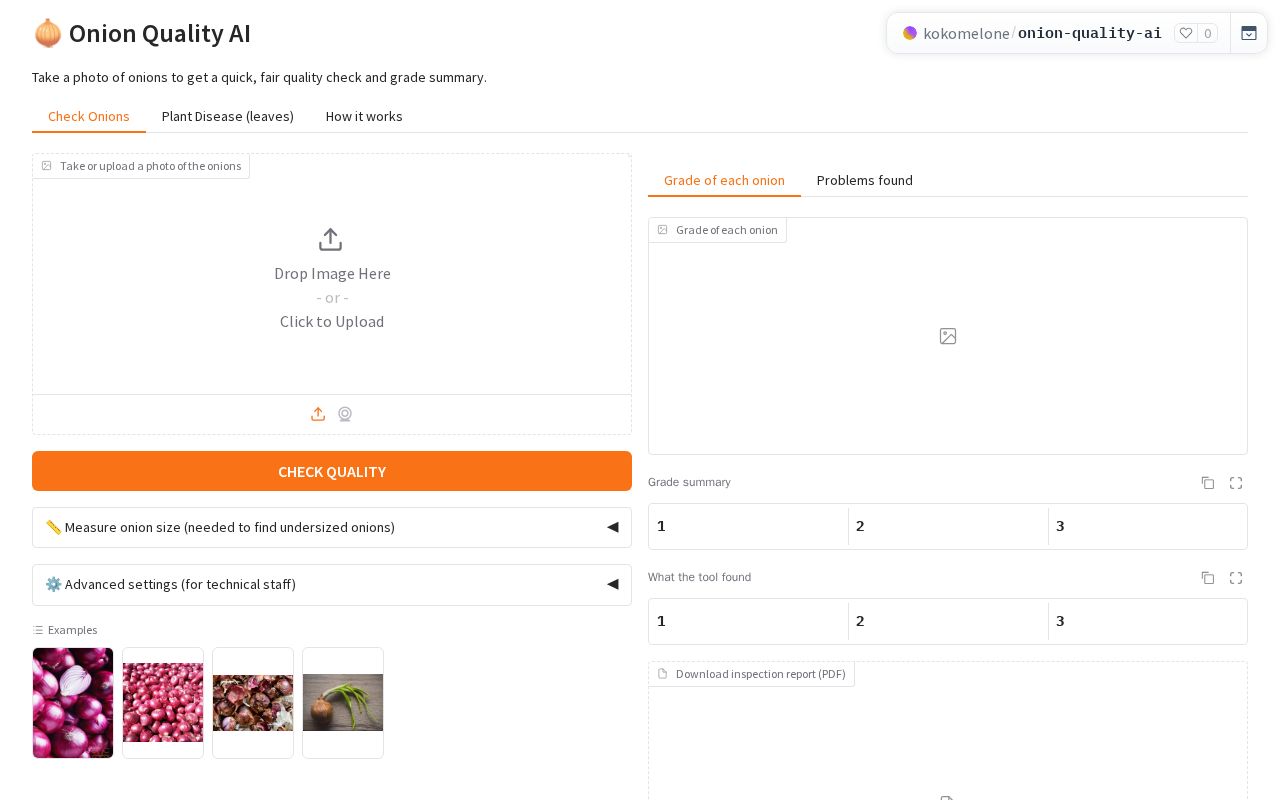Image resolution: width=1280 pixels, height=800 pixels.
Task: Click the like count number
Action: click(x=1207, y=33)
